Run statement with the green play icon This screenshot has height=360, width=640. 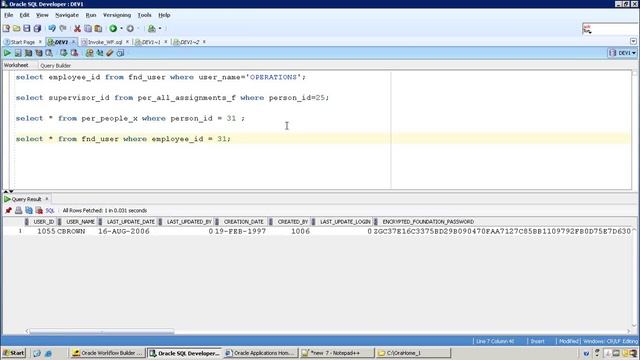click(x=7, y=53)
